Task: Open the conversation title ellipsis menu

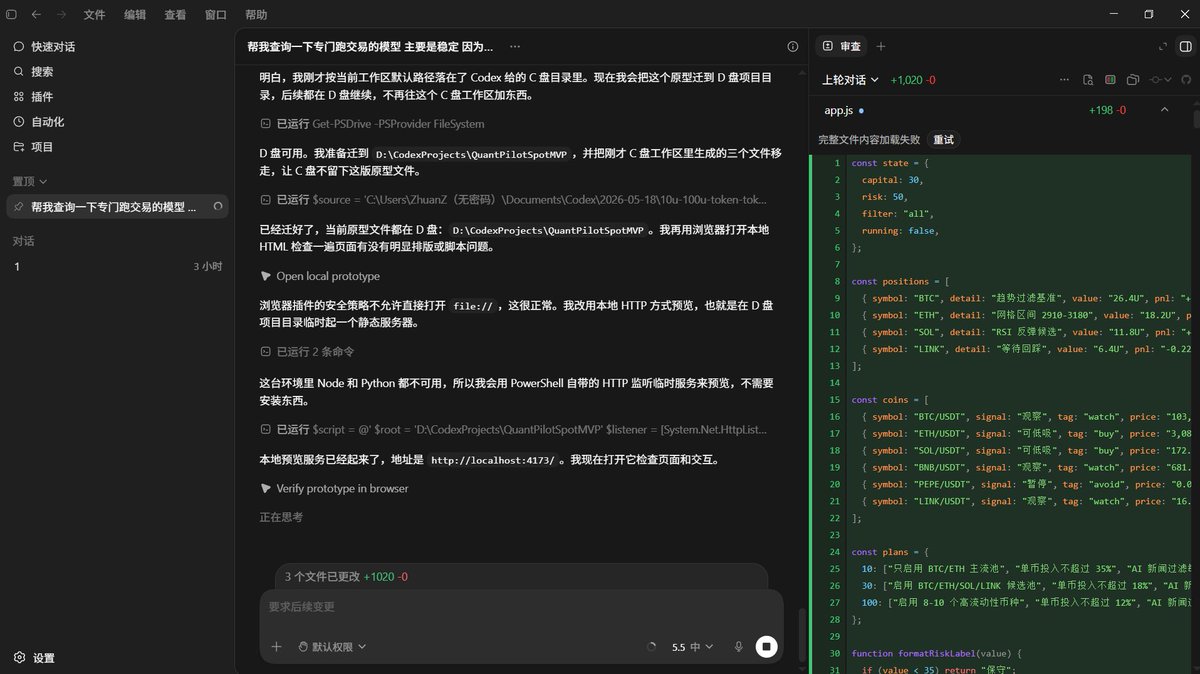Action: pos(515,47)
